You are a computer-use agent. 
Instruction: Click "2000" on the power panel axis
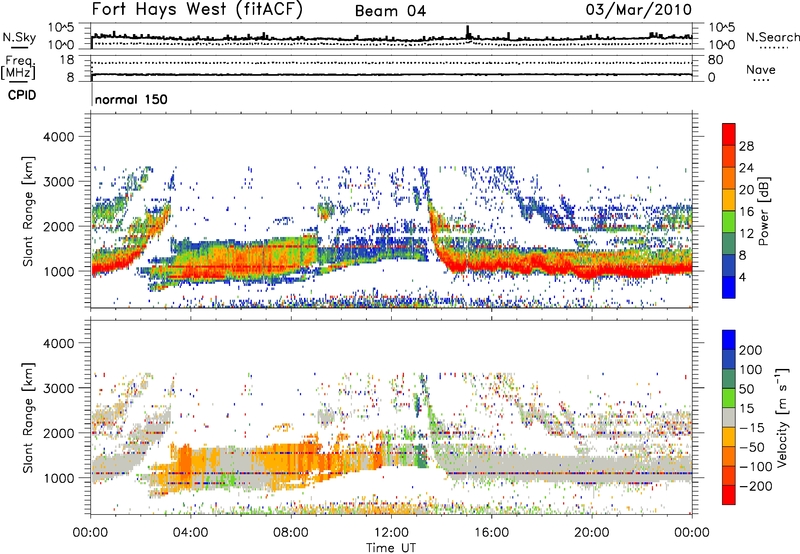(58, 226)
